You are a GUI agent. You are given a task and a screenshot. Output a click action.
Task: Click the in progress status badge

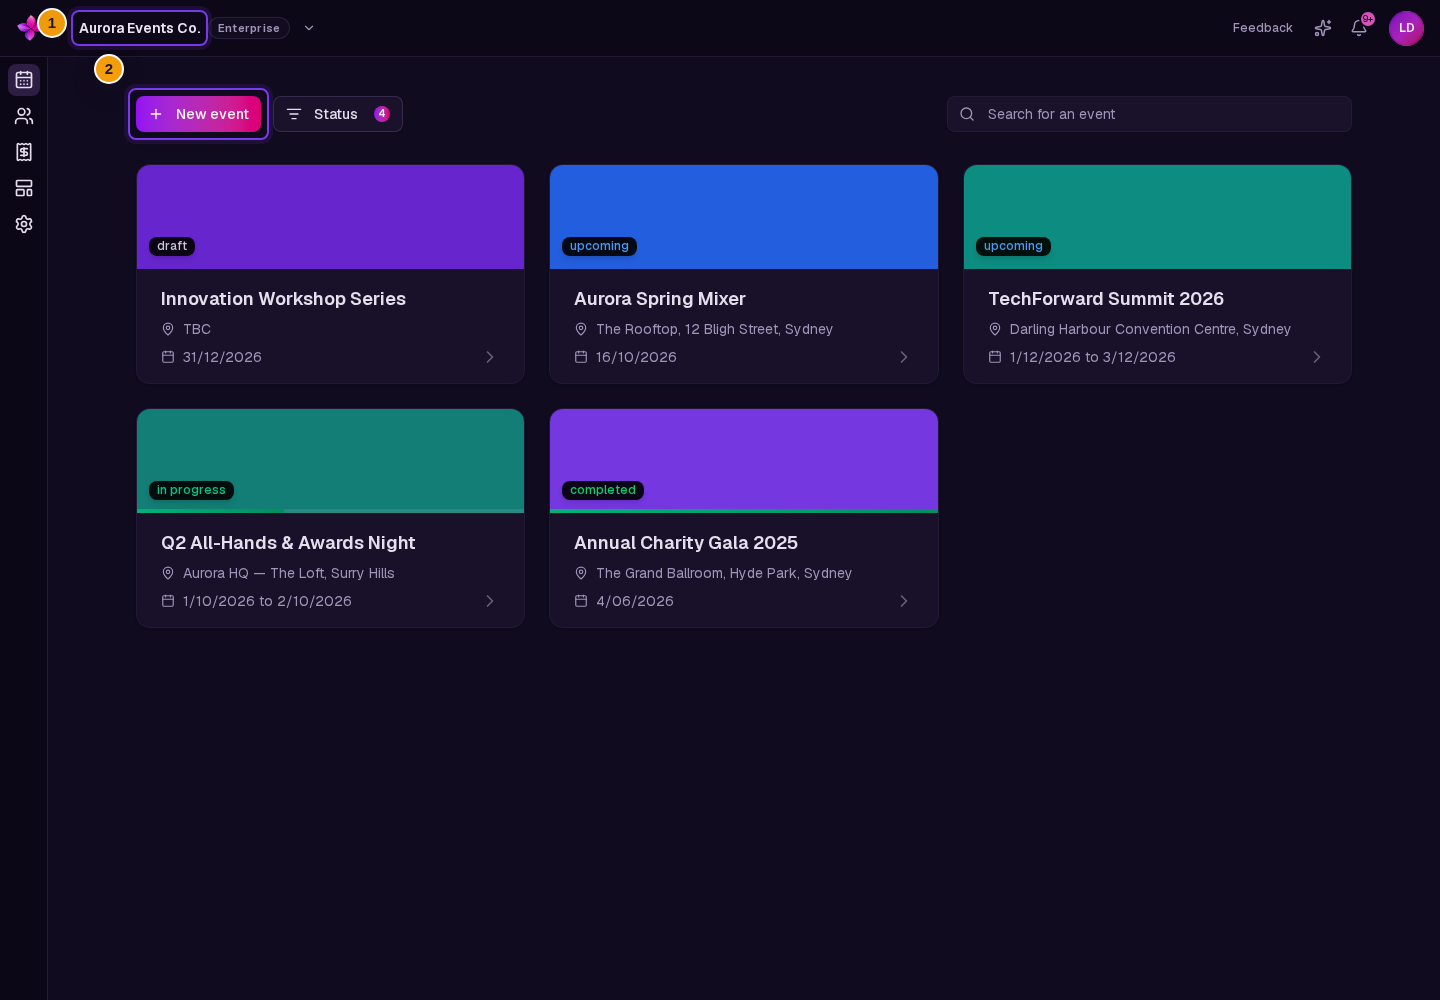click(x=191, y=490)
